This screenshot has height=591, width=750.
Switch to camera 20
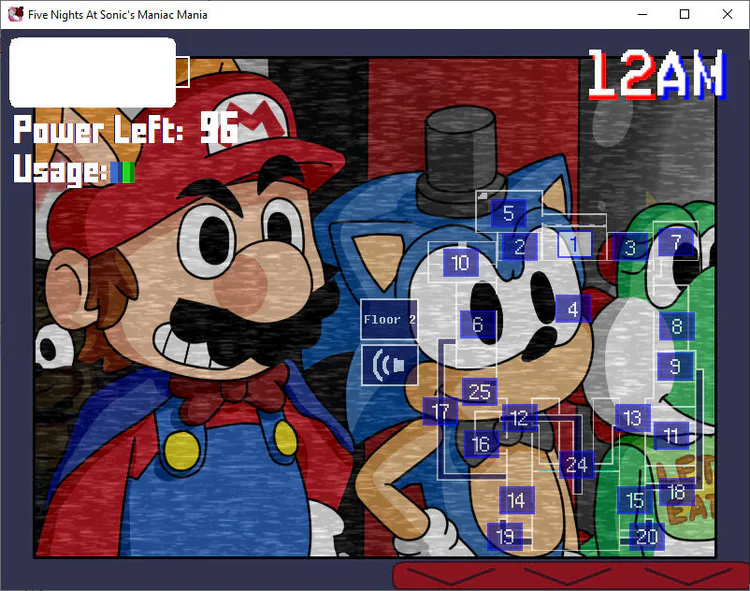click(x=647, y=536)
